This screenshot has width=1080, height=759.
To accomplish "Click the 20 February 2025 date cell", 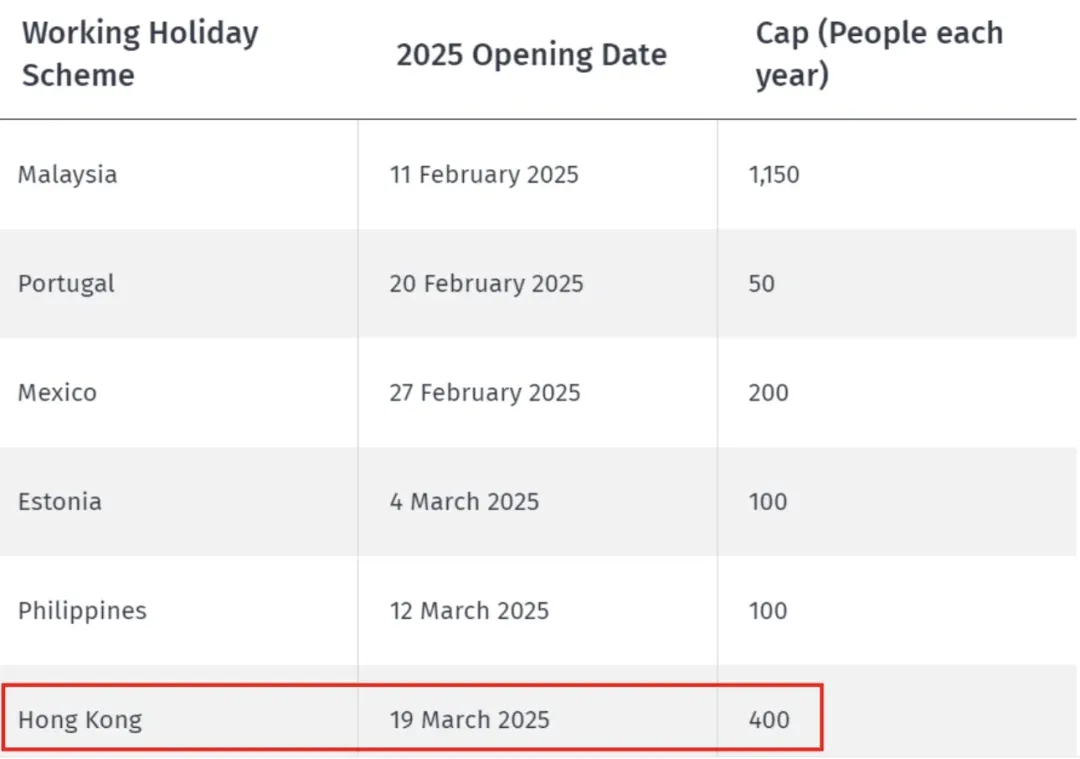I will point(486,284).
